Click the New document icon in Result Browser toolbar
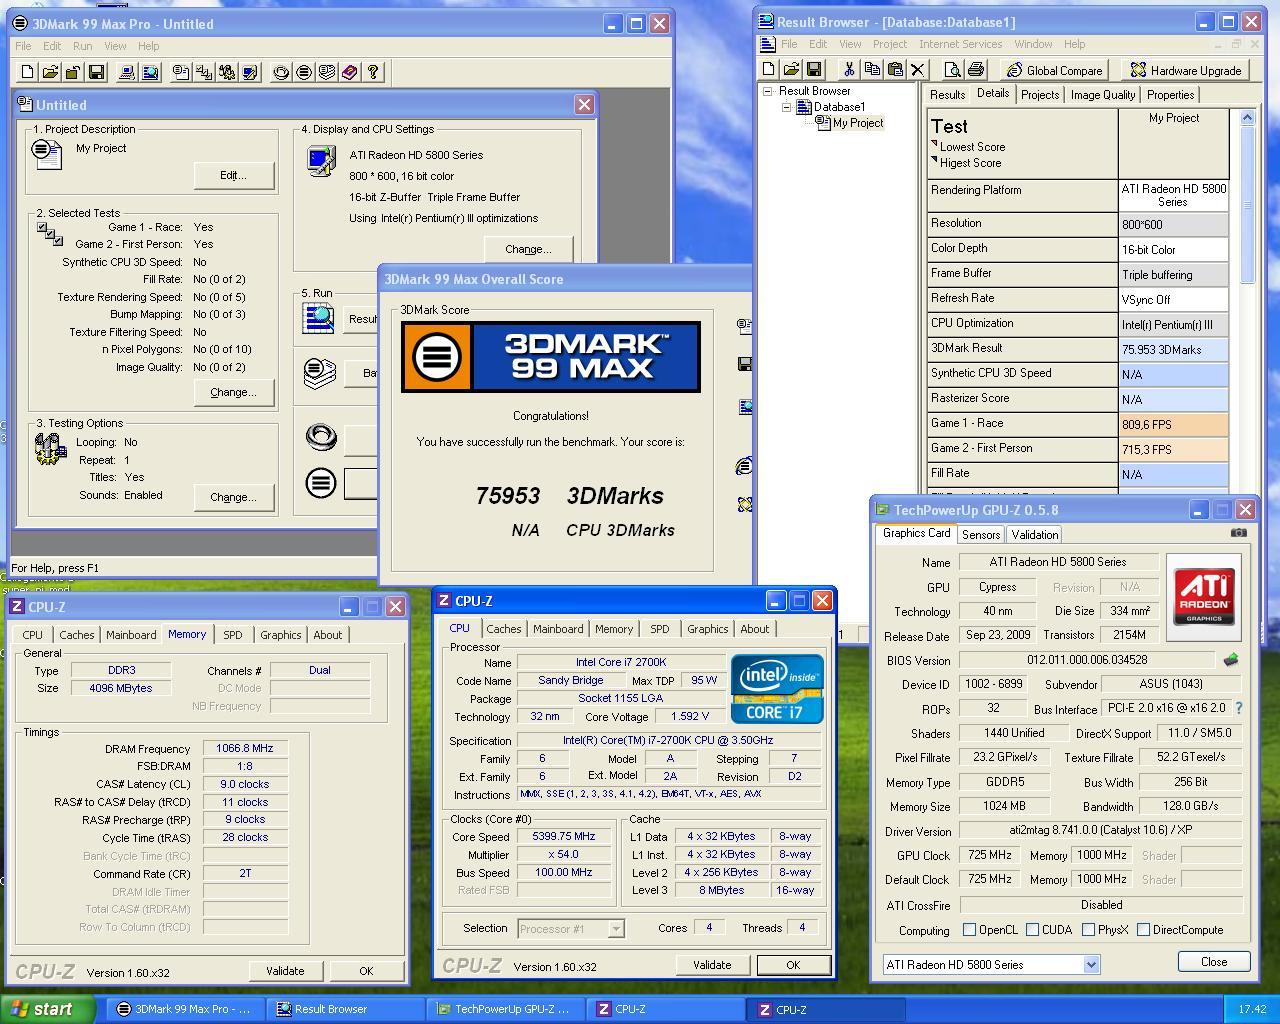 tap(768, 70)
